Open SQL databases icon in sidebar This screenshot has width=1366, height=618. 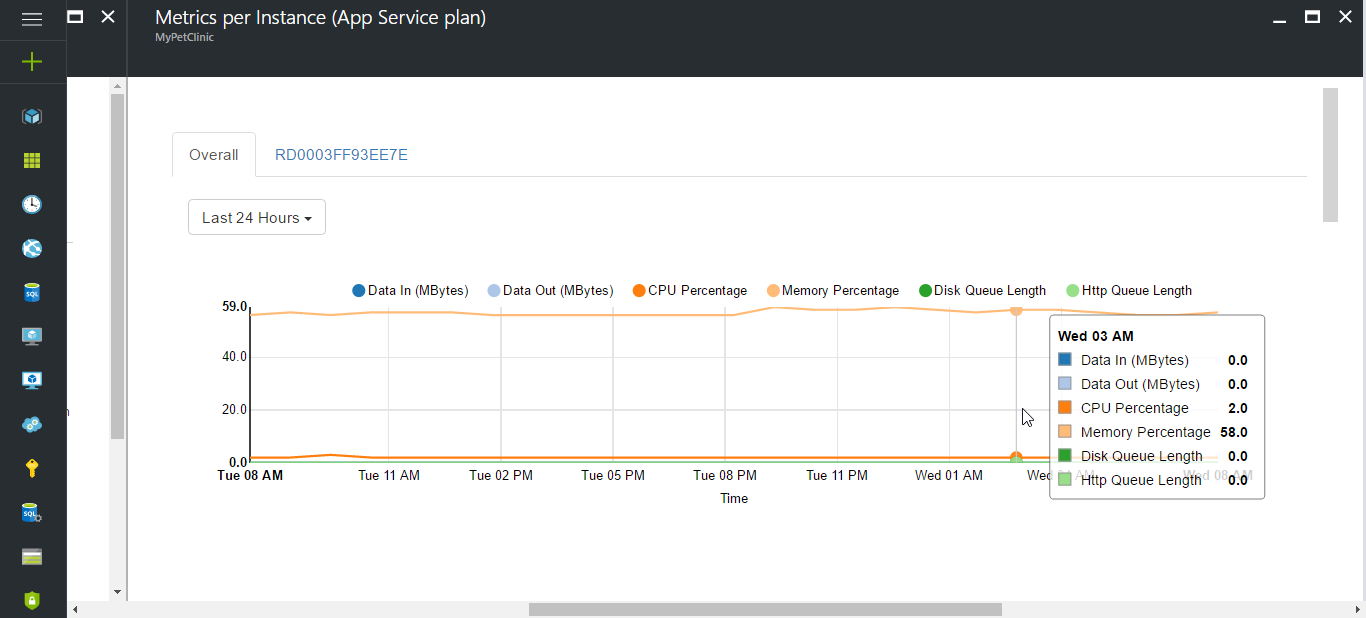point(32,292)
